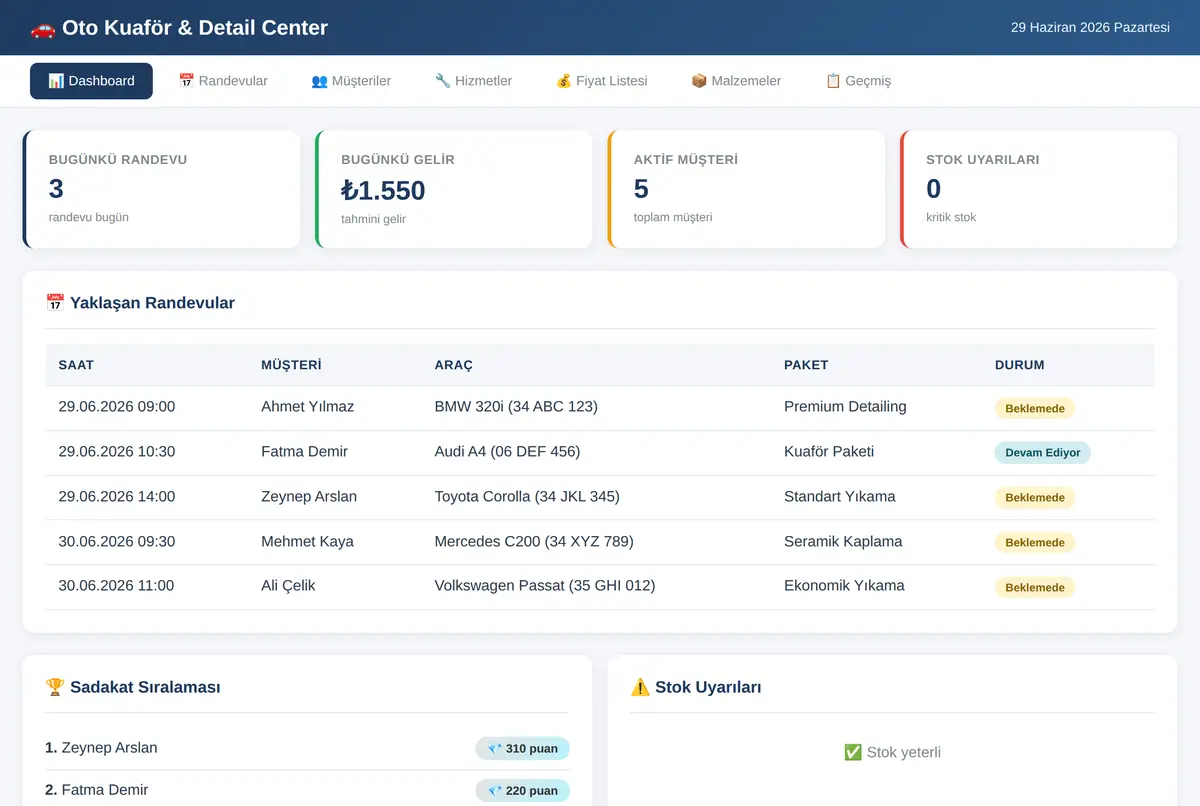
Task: Click the Devam Ediyor status badge
Action: click(x=1043, y=453)
